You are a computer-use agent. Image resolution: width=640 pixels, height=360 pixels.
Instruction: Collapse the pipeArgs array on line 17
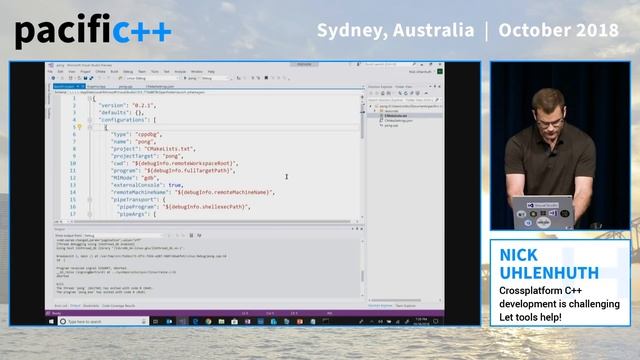(x=89, y=214)
